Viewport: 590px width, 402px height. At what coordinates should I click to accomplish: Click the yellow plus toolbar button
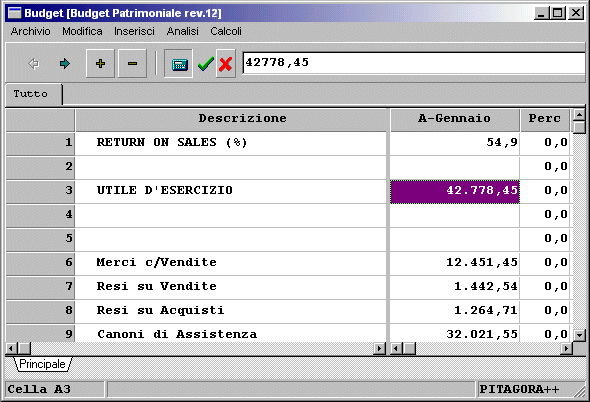pyautogui.click(x=100, y=64)
